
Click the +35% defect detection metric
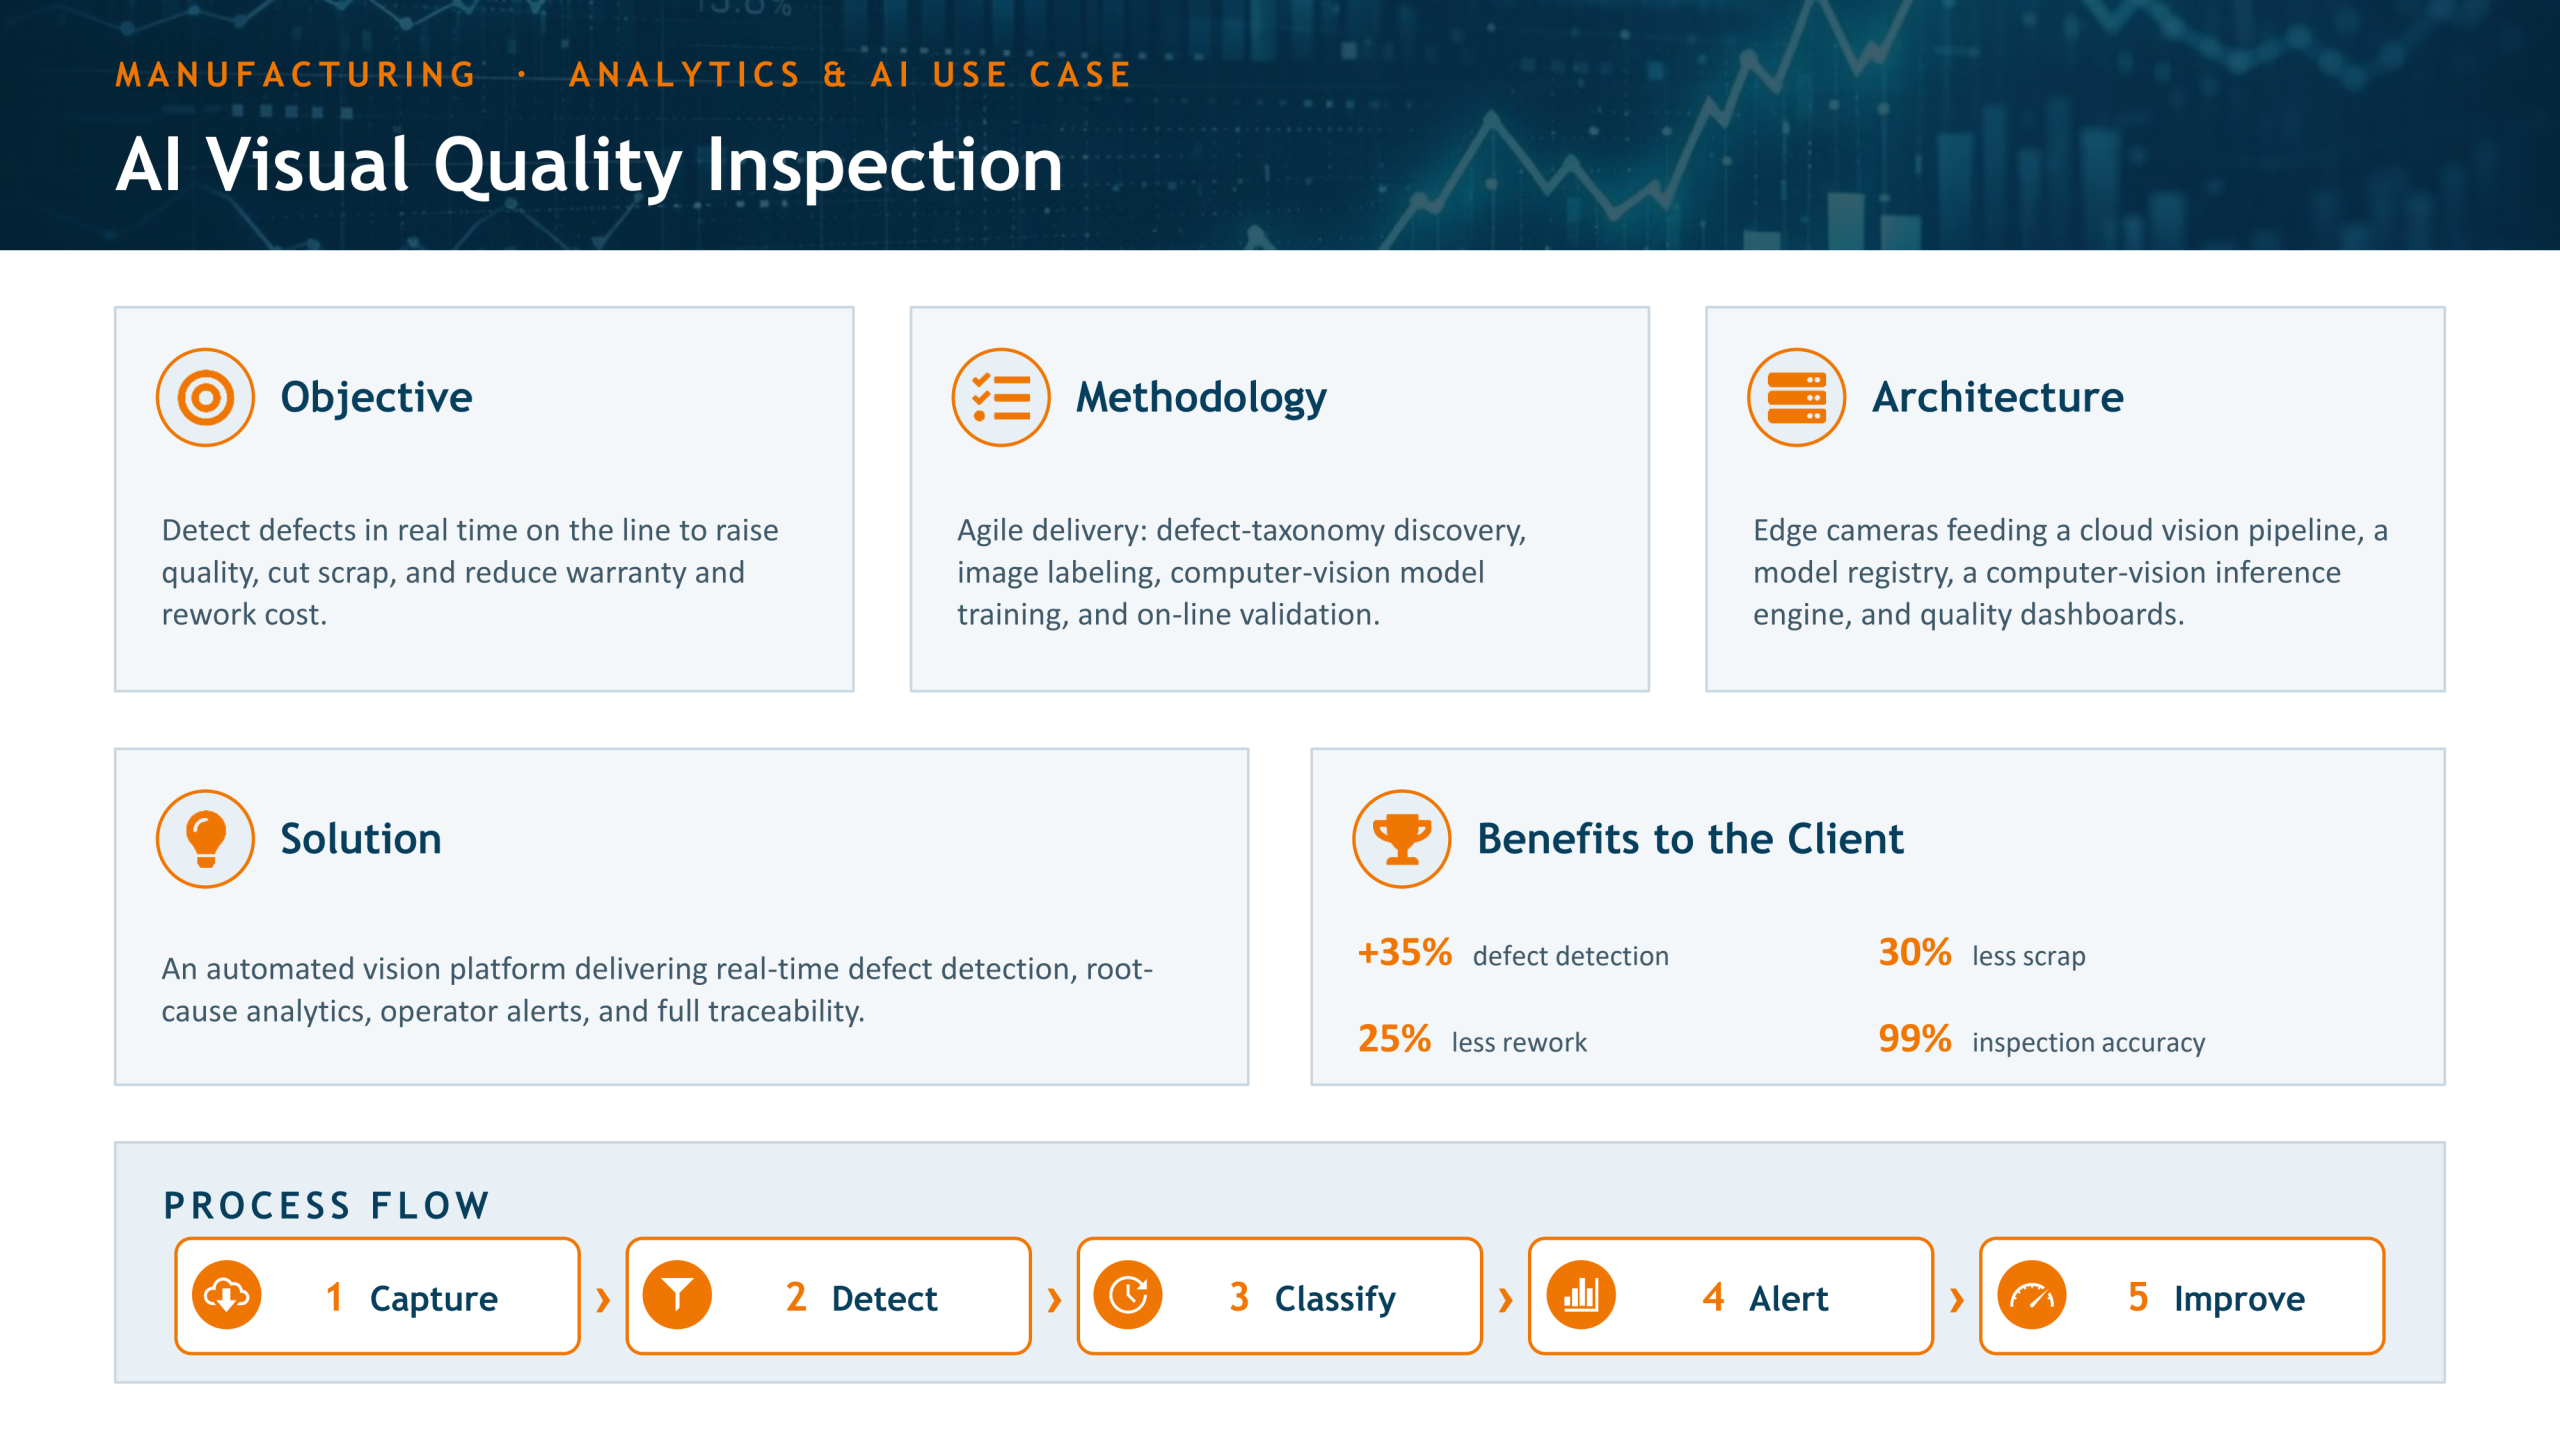click(x=1513, y=954)
